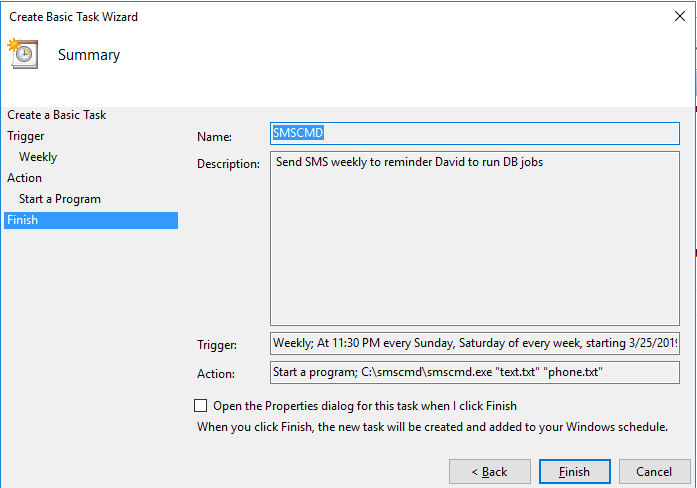This screenshot has width=697, height=488.
Task: Click the wizard title bar text
Action: coord(74,17)
